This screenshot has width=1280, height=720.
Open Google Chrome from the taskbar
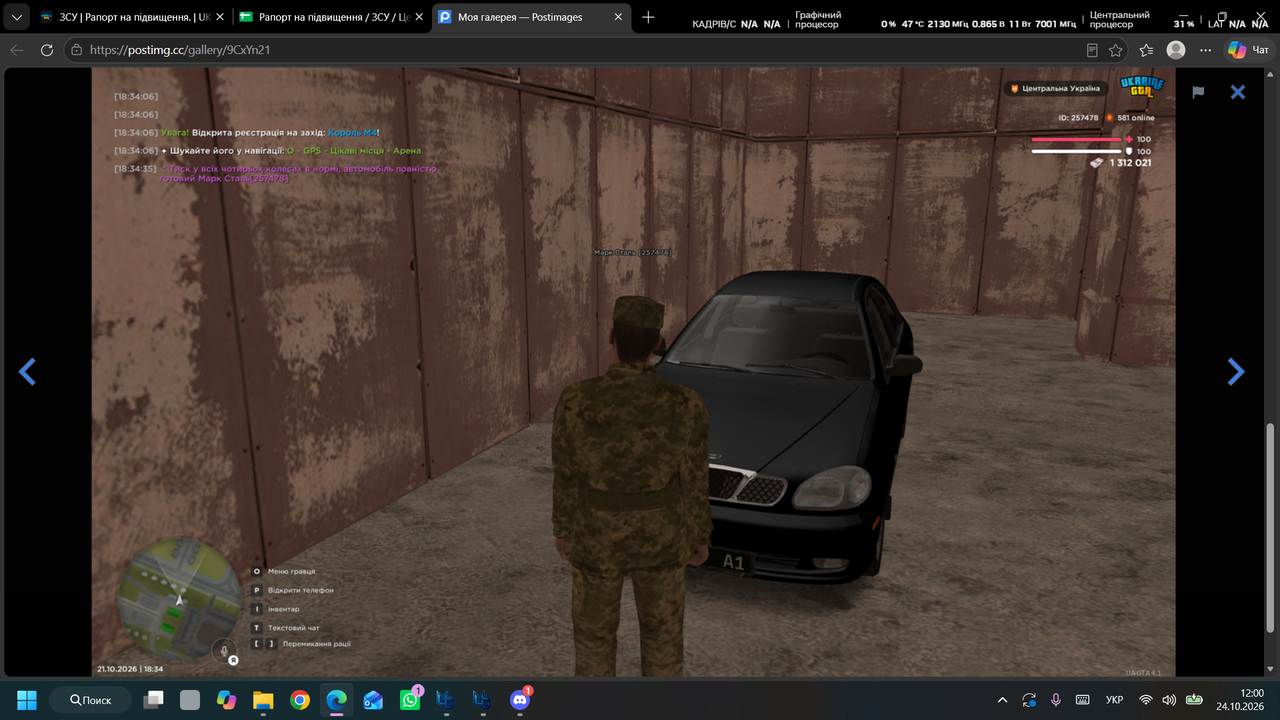click(299, 700)
